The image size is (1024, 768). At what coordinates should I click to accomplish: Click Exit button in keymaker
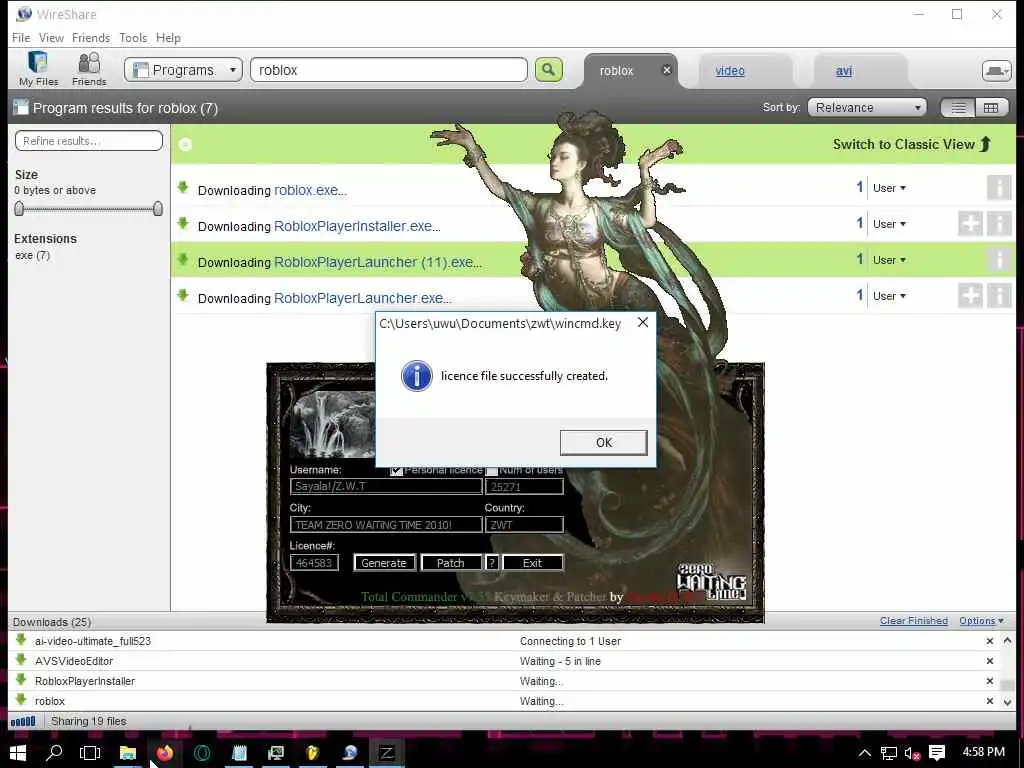point(532,562)
